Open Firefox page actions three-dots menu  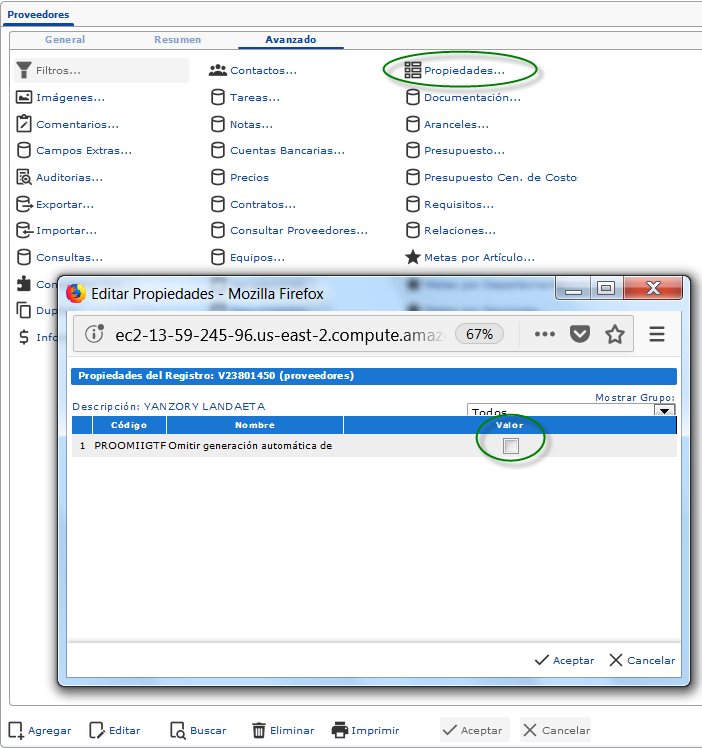pyautogui.click(x=545, y=334)
